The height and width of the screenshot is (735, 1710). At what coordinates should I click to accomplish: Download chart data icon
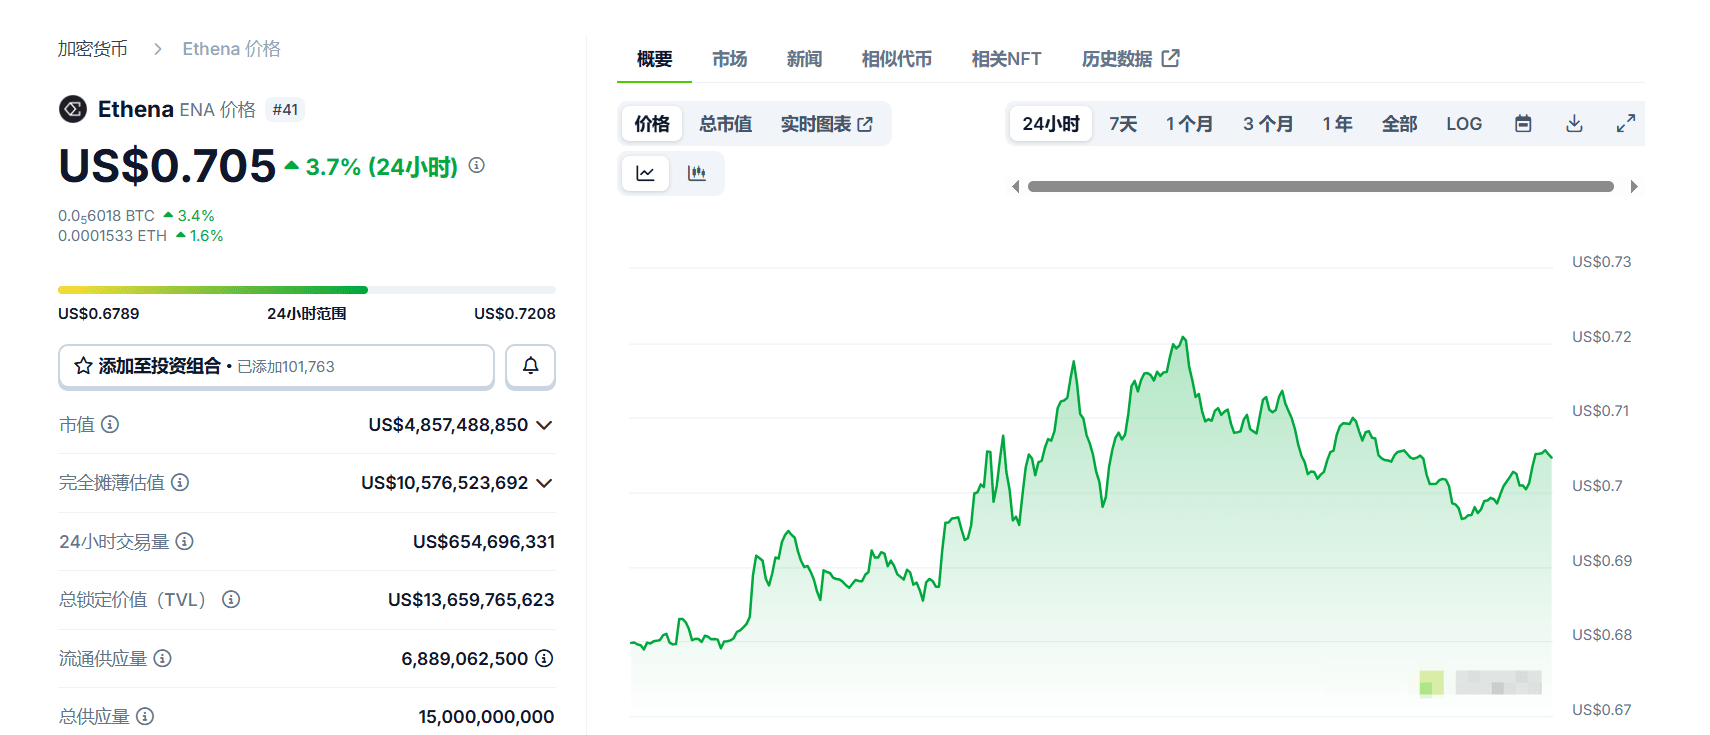1574,124
